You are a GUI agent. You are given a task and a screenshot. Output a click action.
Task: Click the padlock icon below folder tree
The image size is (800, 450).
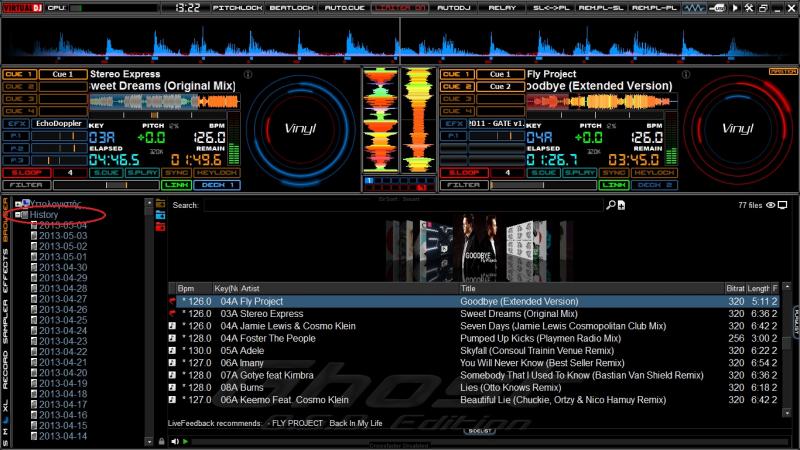click(161, 441)
